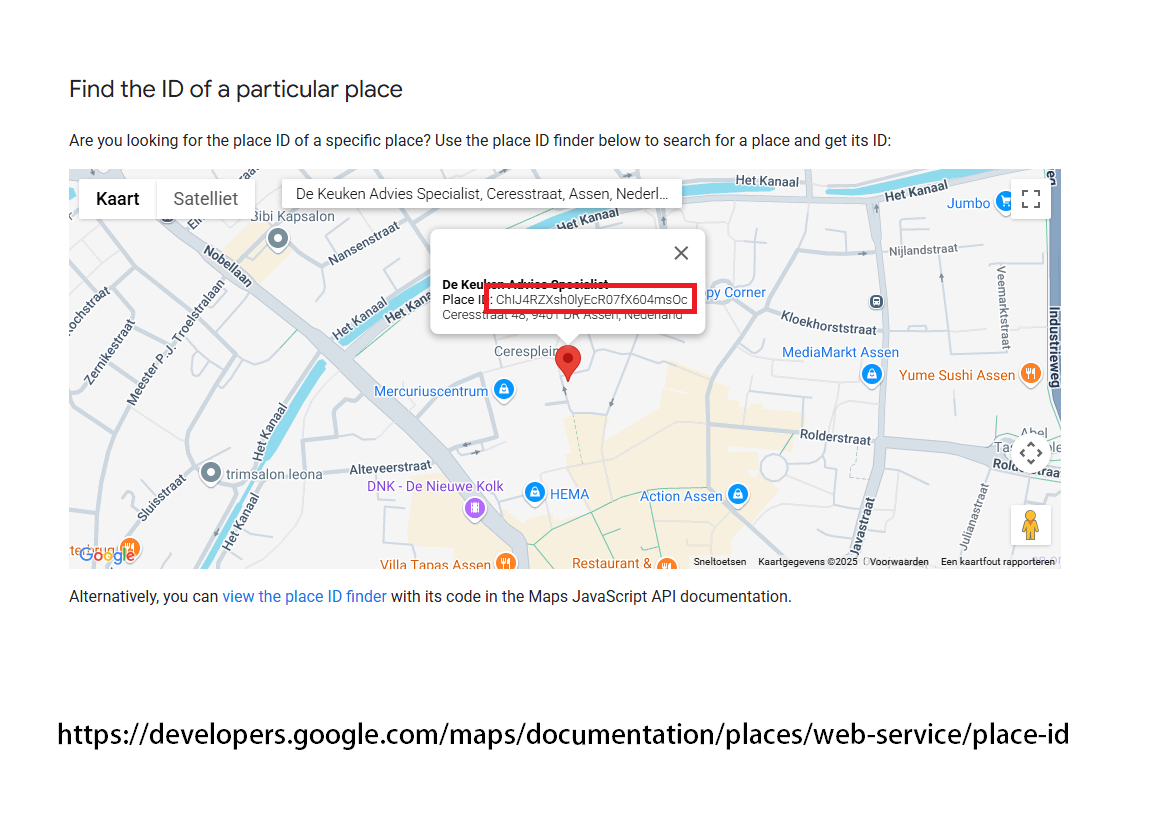Click the Mercuriuscentrum shopping marker
Viewport: 1172px width, 840px height.
coord(505,389)
